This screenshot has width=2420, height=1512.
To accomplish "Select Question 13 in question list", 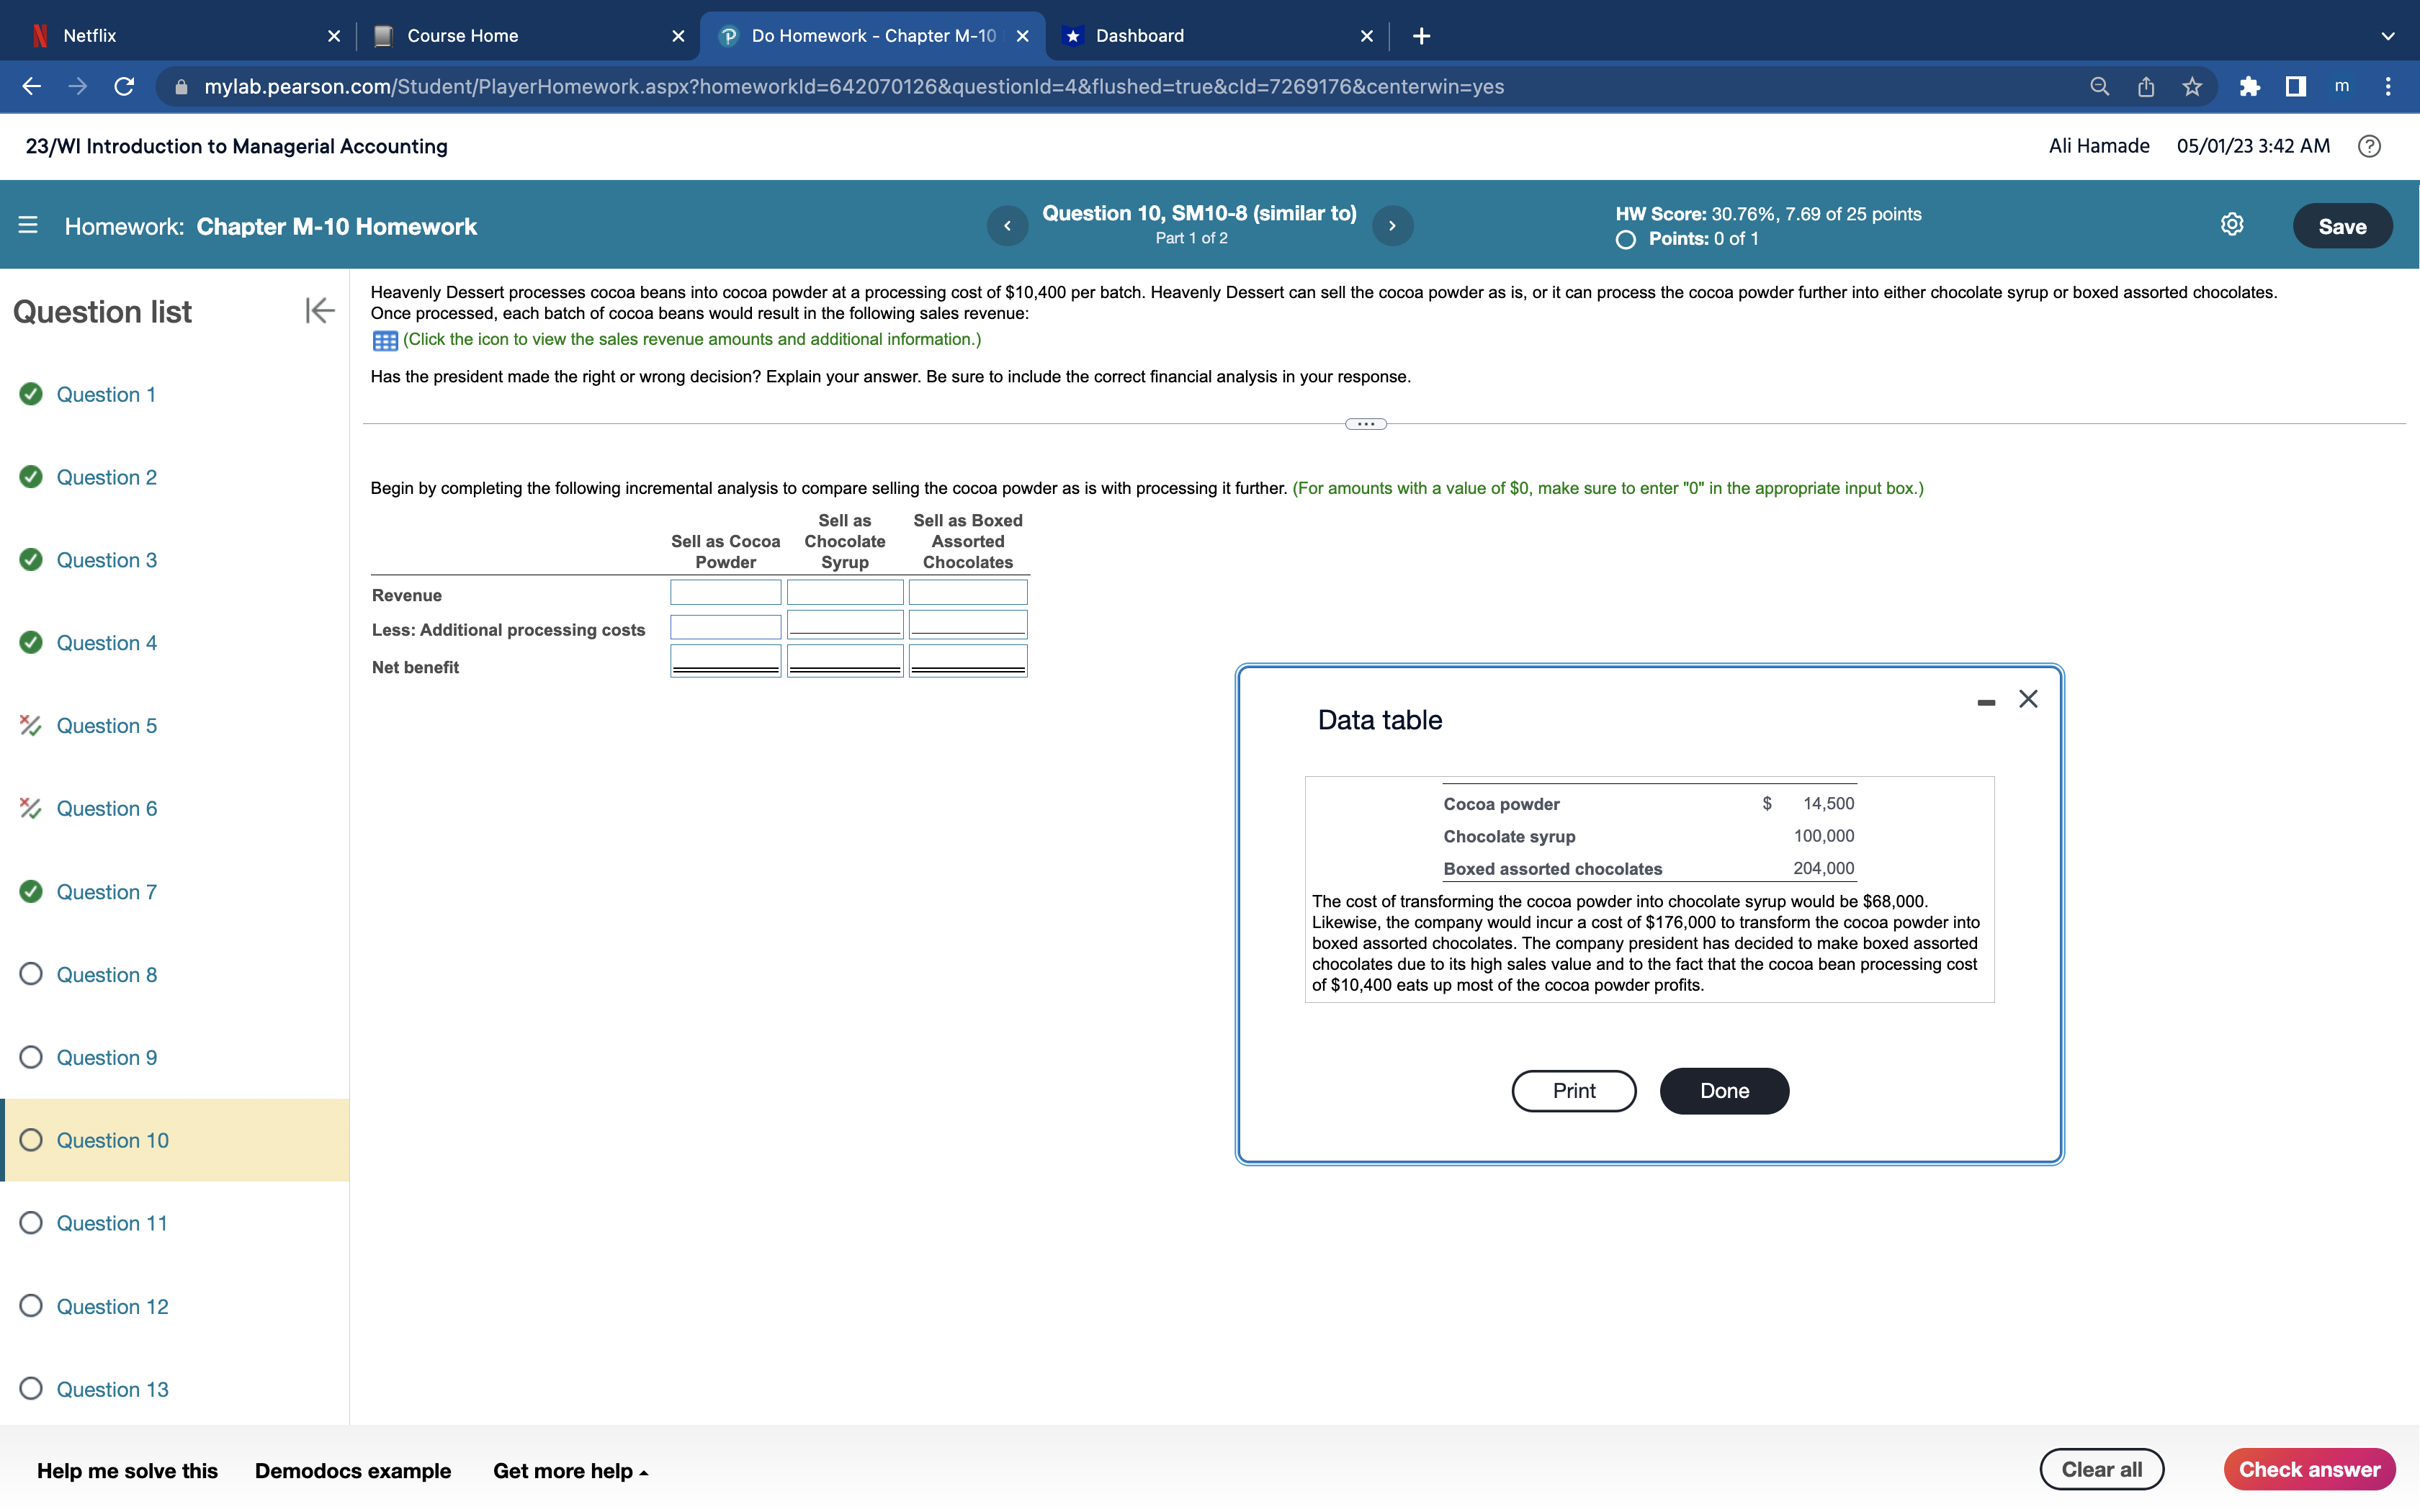I will click(112, 1389).
